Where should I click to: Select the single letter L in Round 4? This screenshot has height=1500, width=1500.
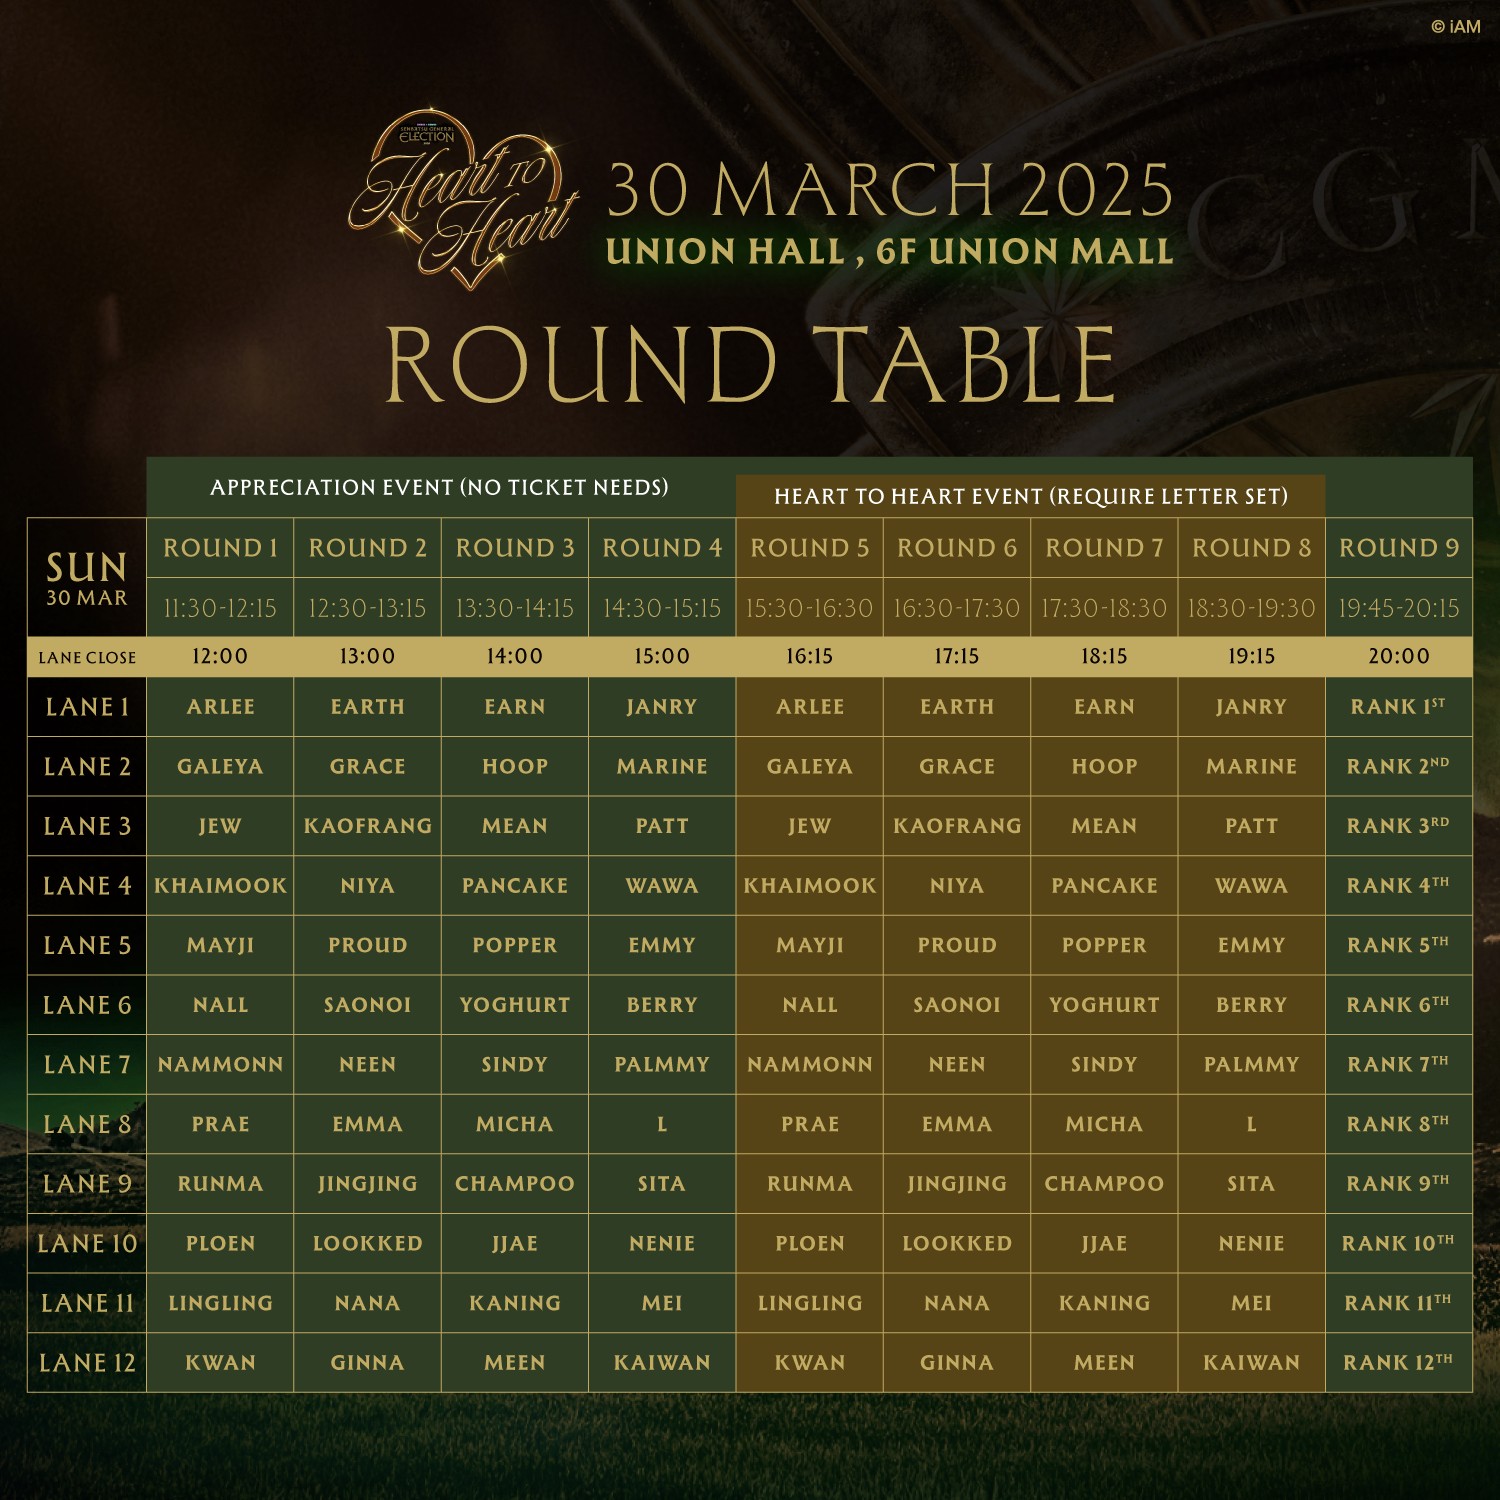coord(662,1124)
